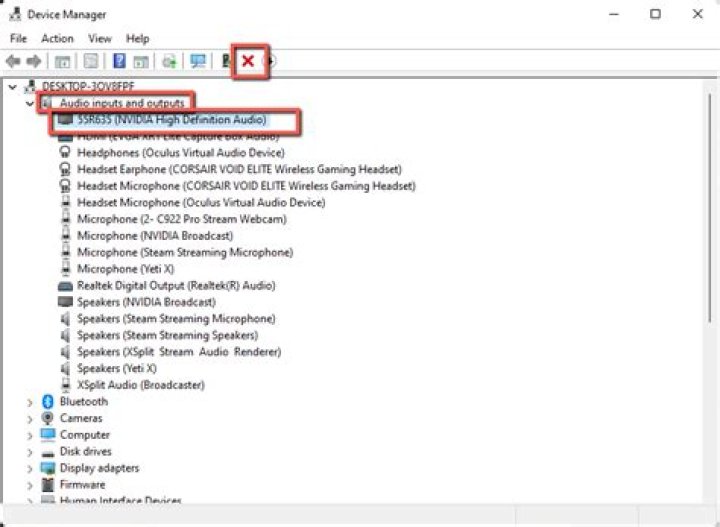Click the Microphone (Yeti X) mic icon
720x527 pixels.
66,269
